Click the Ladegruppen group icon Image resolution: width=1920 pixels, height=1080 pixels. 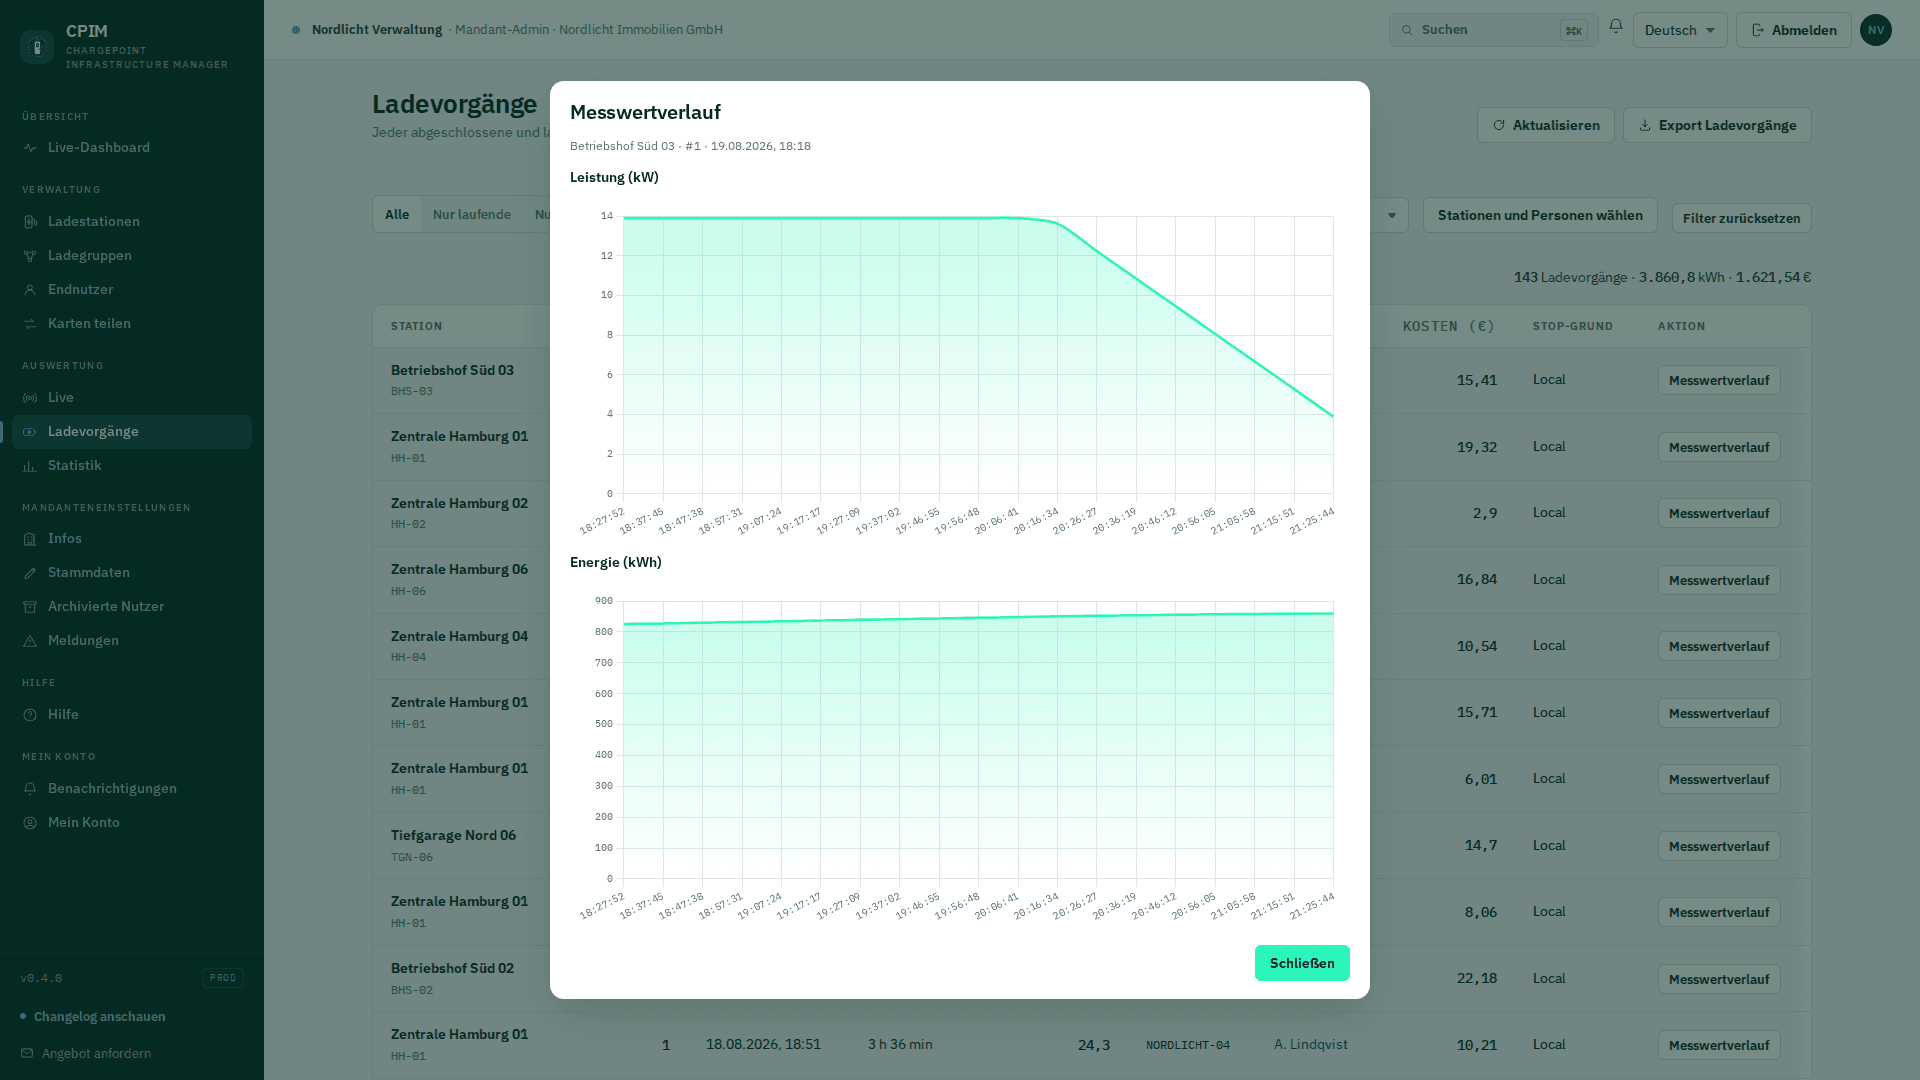(x=30, y=256)
